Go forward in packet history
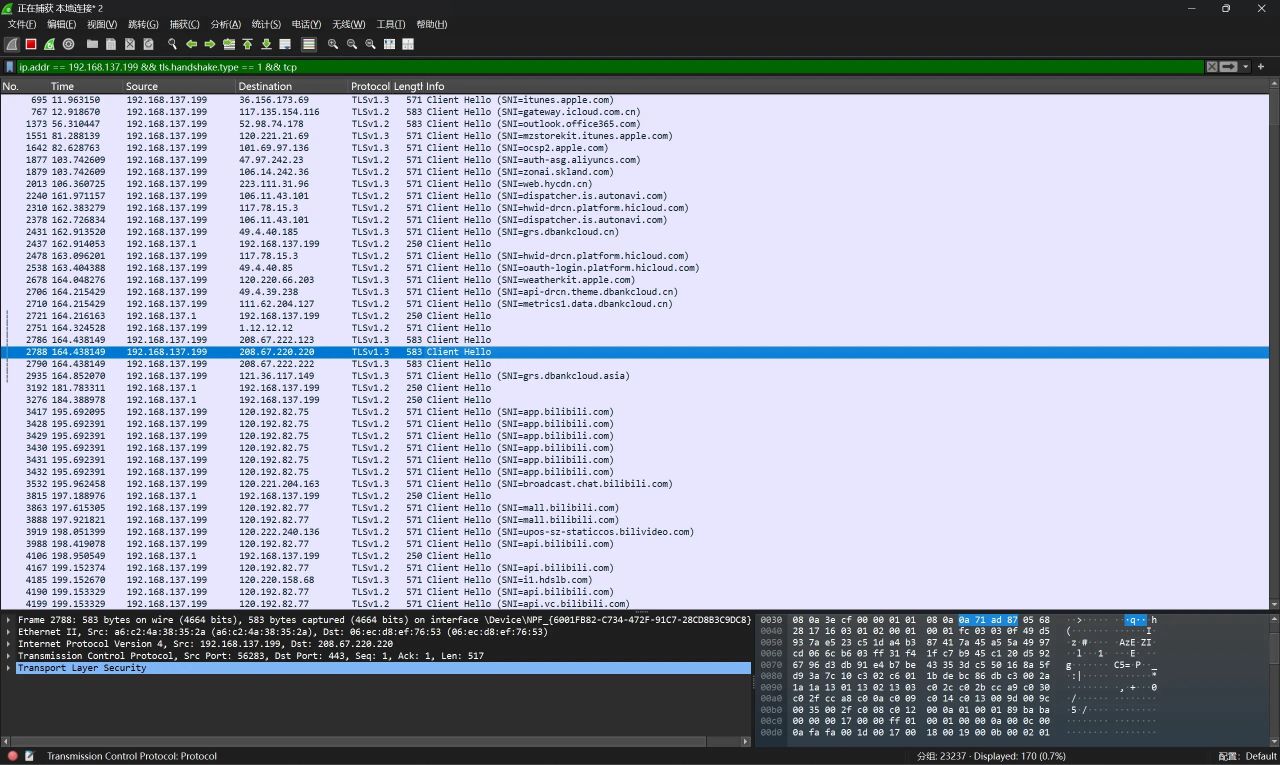 [210, 44]
